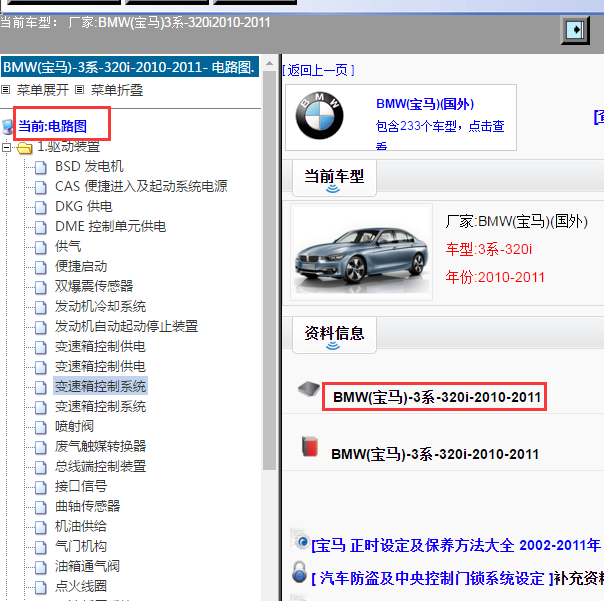
Task: Open 宝马 正时设定及保养方法大全 link
Action: point(456,546)
